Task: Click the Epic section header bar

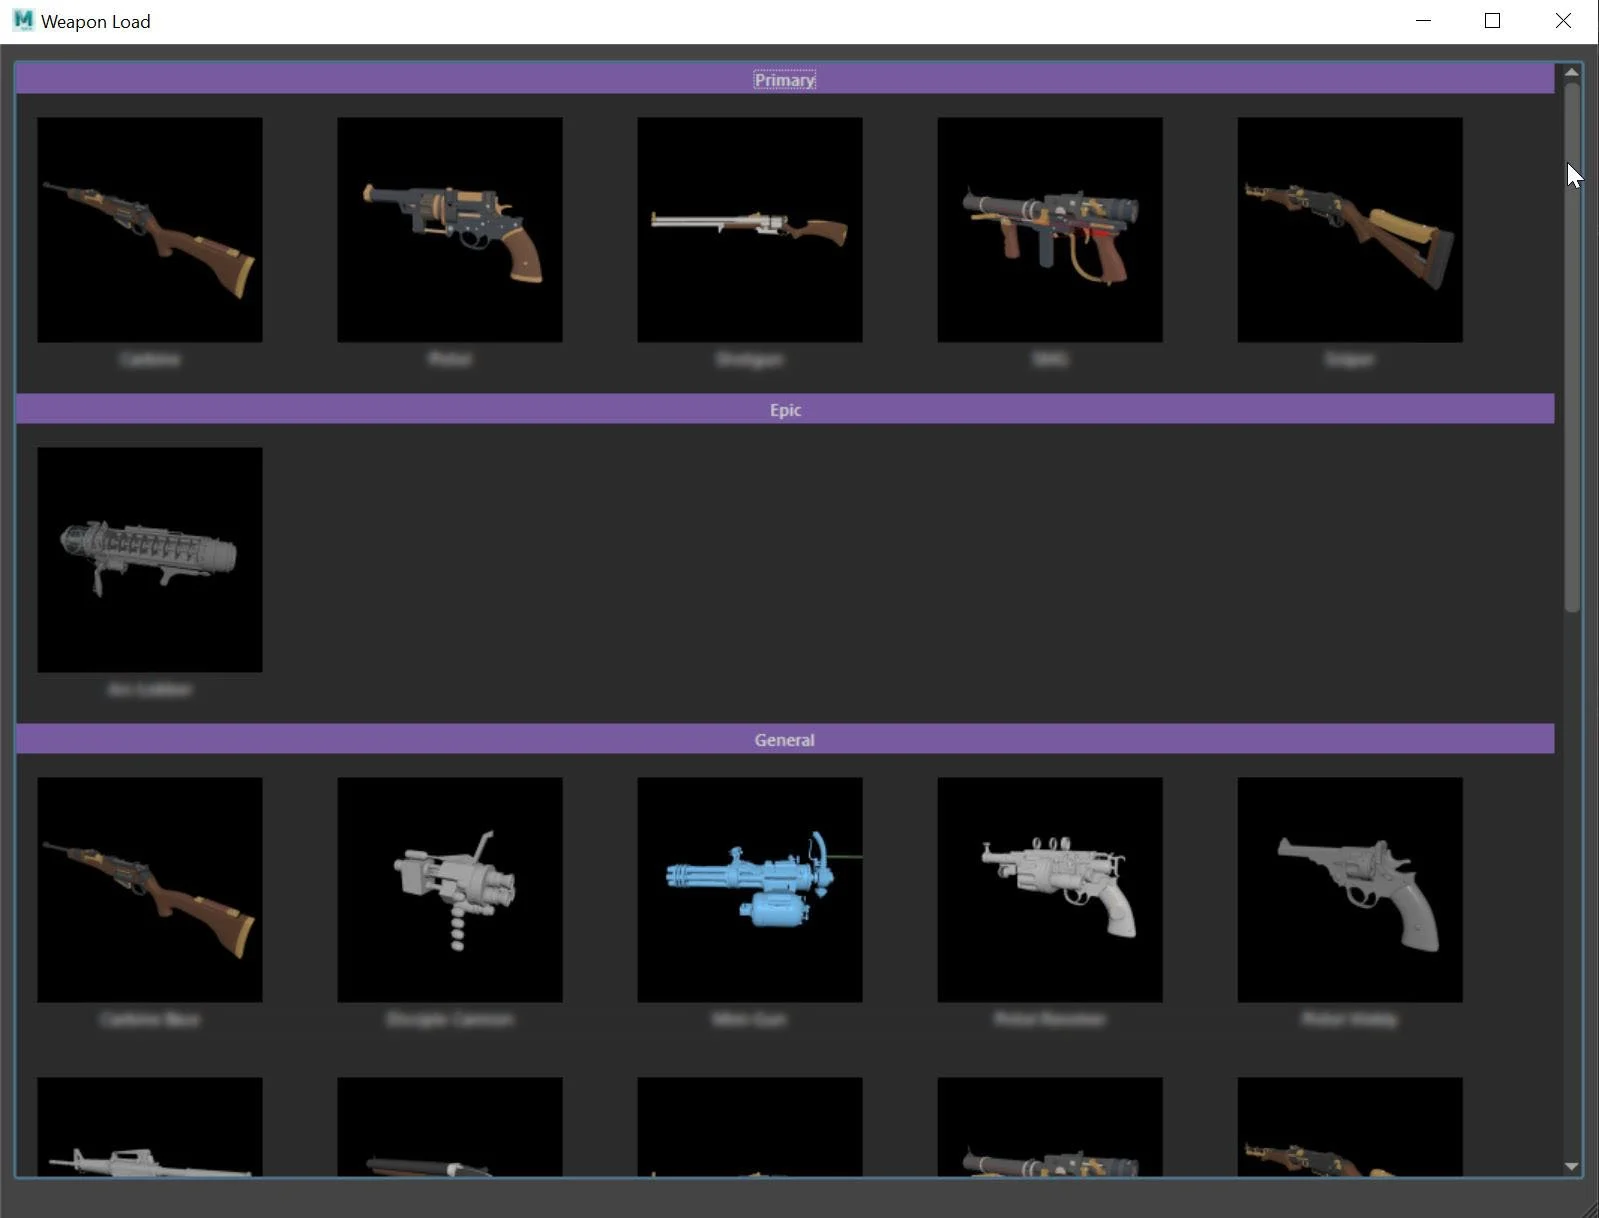Action: pyautogui.click(x=785, y=409)
